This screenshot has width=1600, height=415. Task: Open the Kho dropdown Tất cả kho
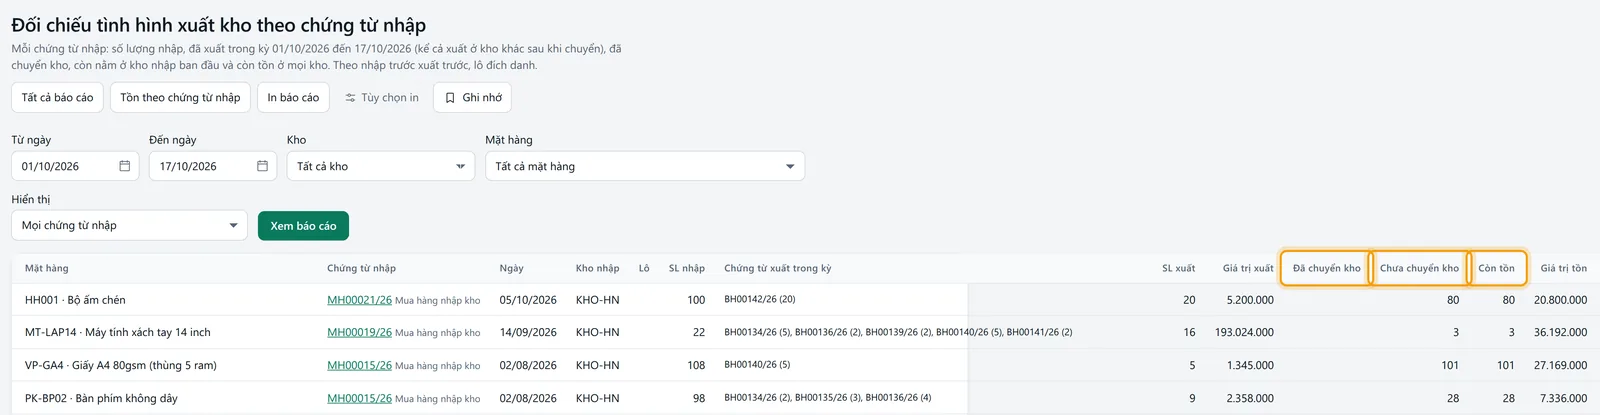pos(380,166)
